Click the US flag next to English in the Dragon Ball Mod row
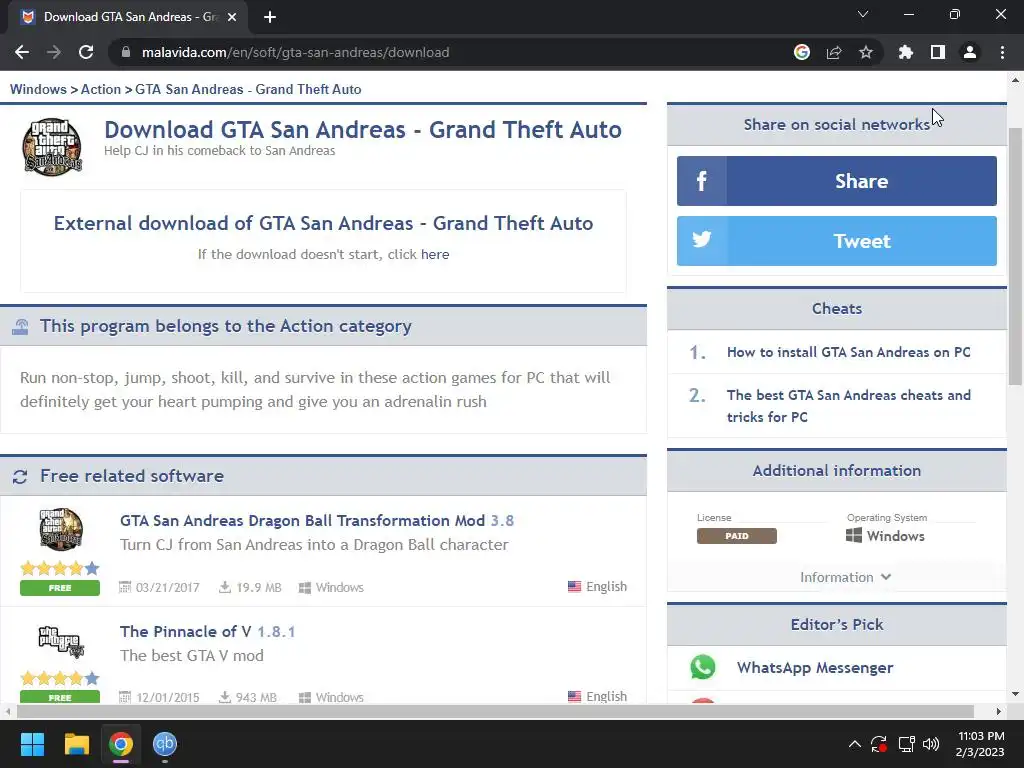 pos(574,586)
